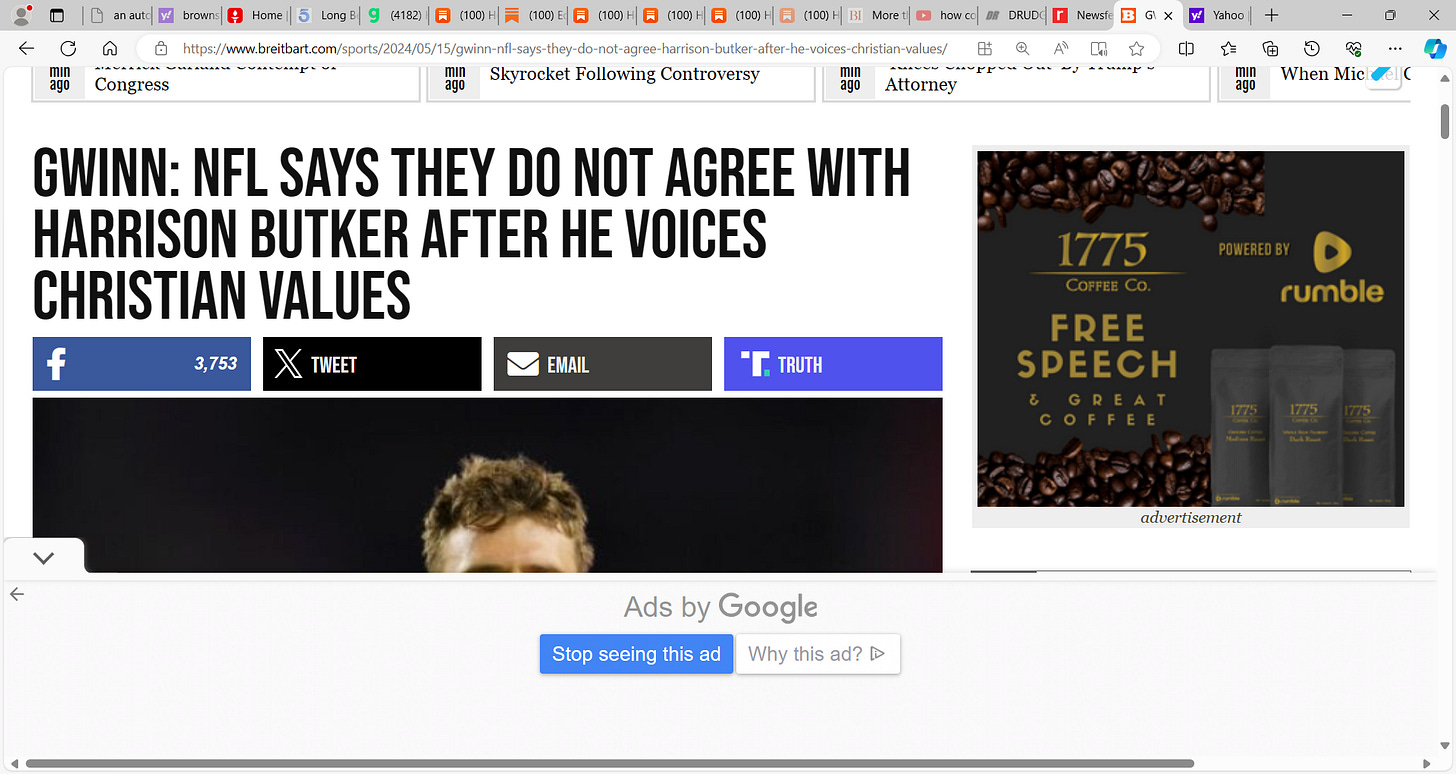Open the zoom magnifier in address bar
Image resolution: width=1456 pixels, height=774 pixels.
pyautogui.click(x=1022, y=48)
